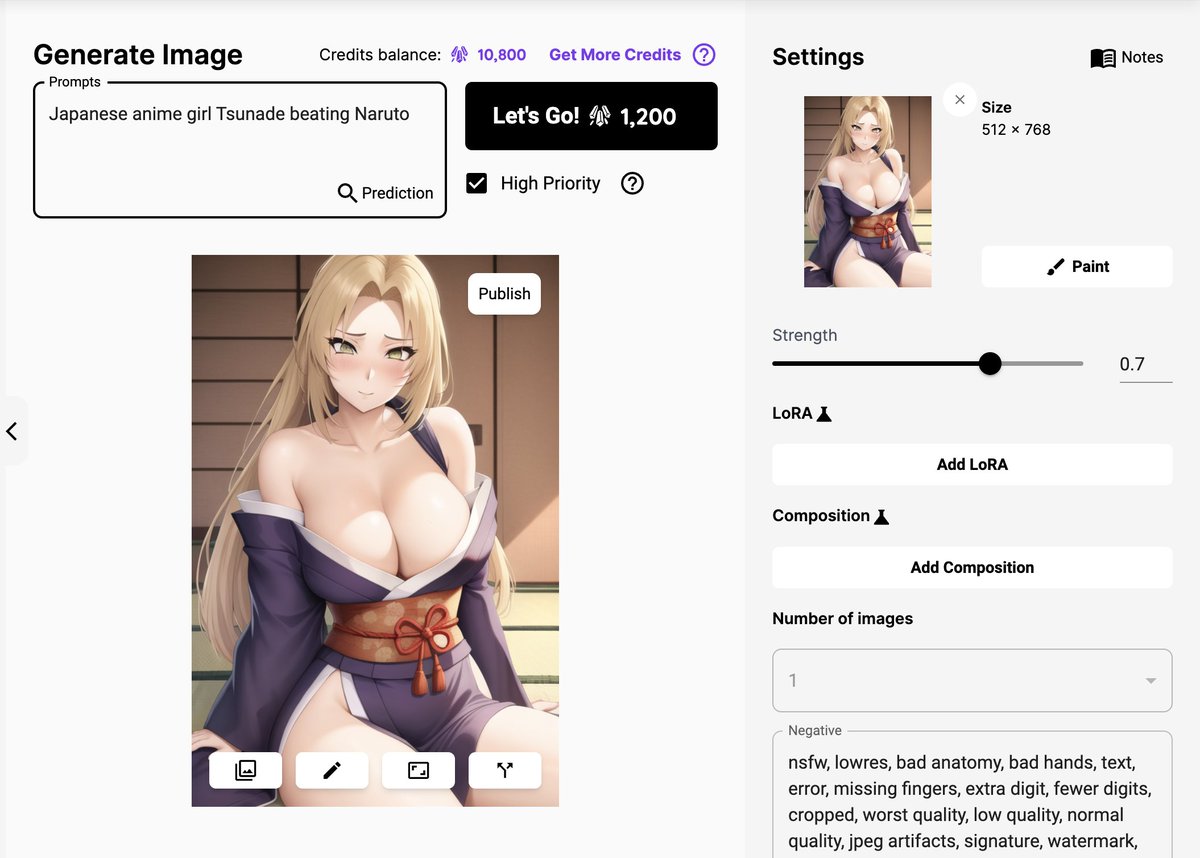The image size is (1200, 858).
Task: Click the 10,800 credits balance value
Action: (501, 55)
